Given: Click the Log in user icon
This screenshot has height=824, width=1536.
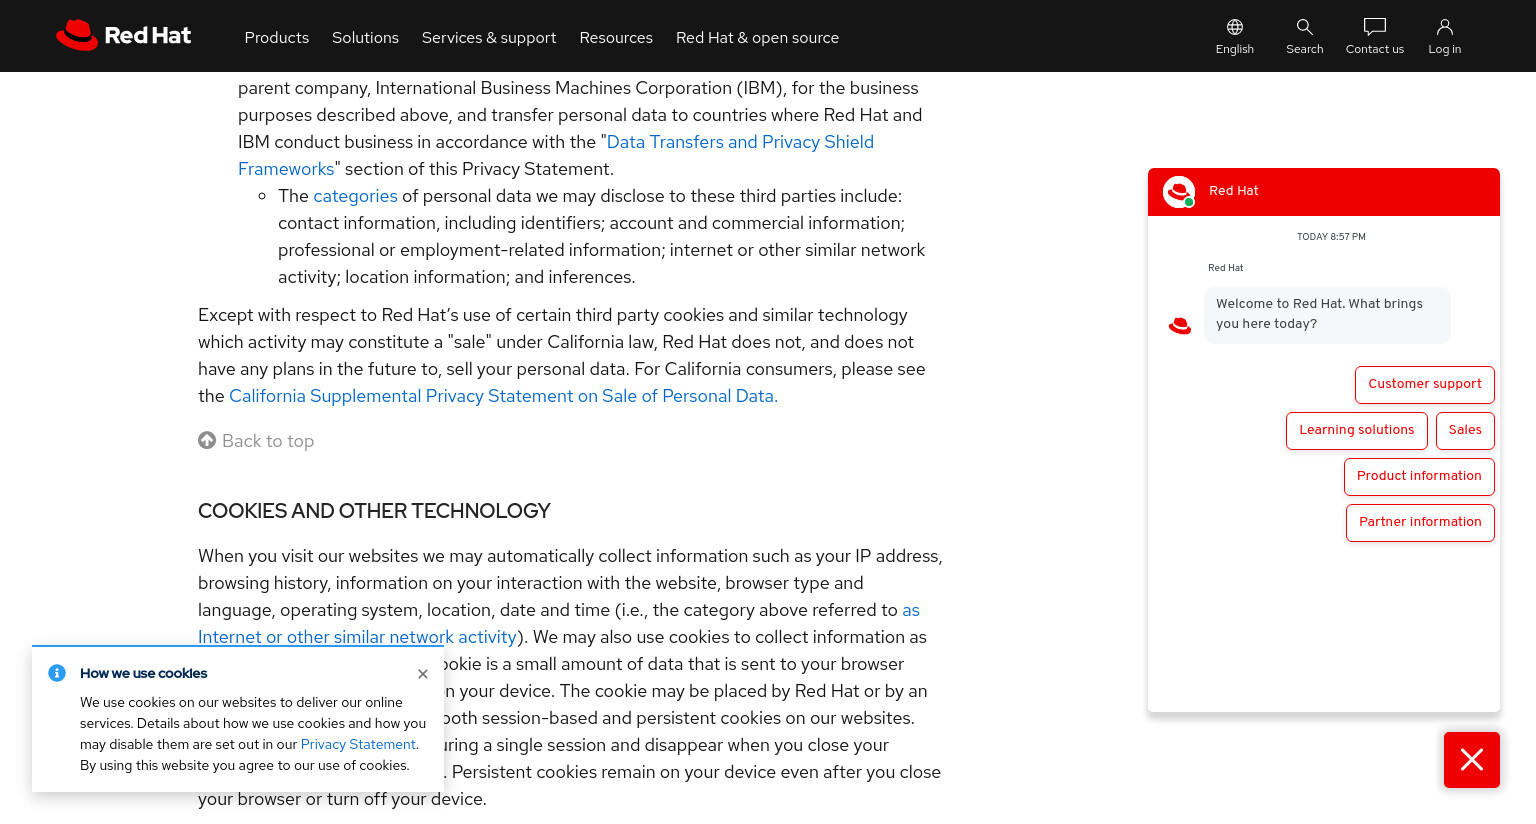Looking at the screenshot, I should [x=1444, y=36].
